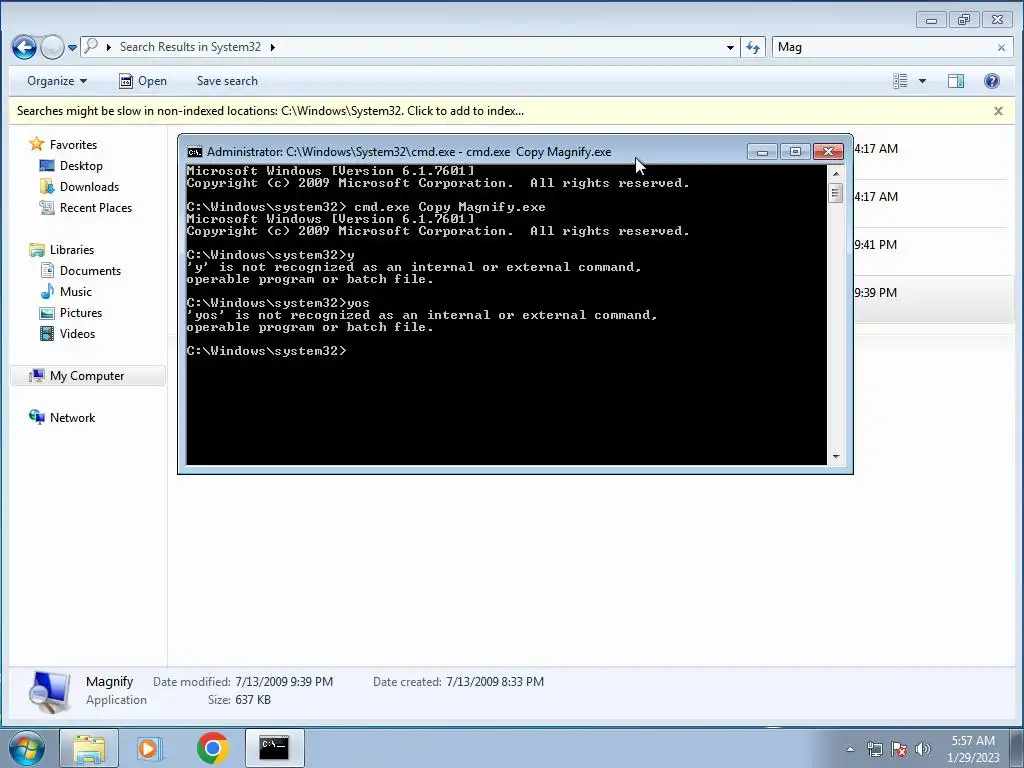Open the address bar history dropdown
The width and height of the screenshot is (1024, 768).
click(729, 48)
